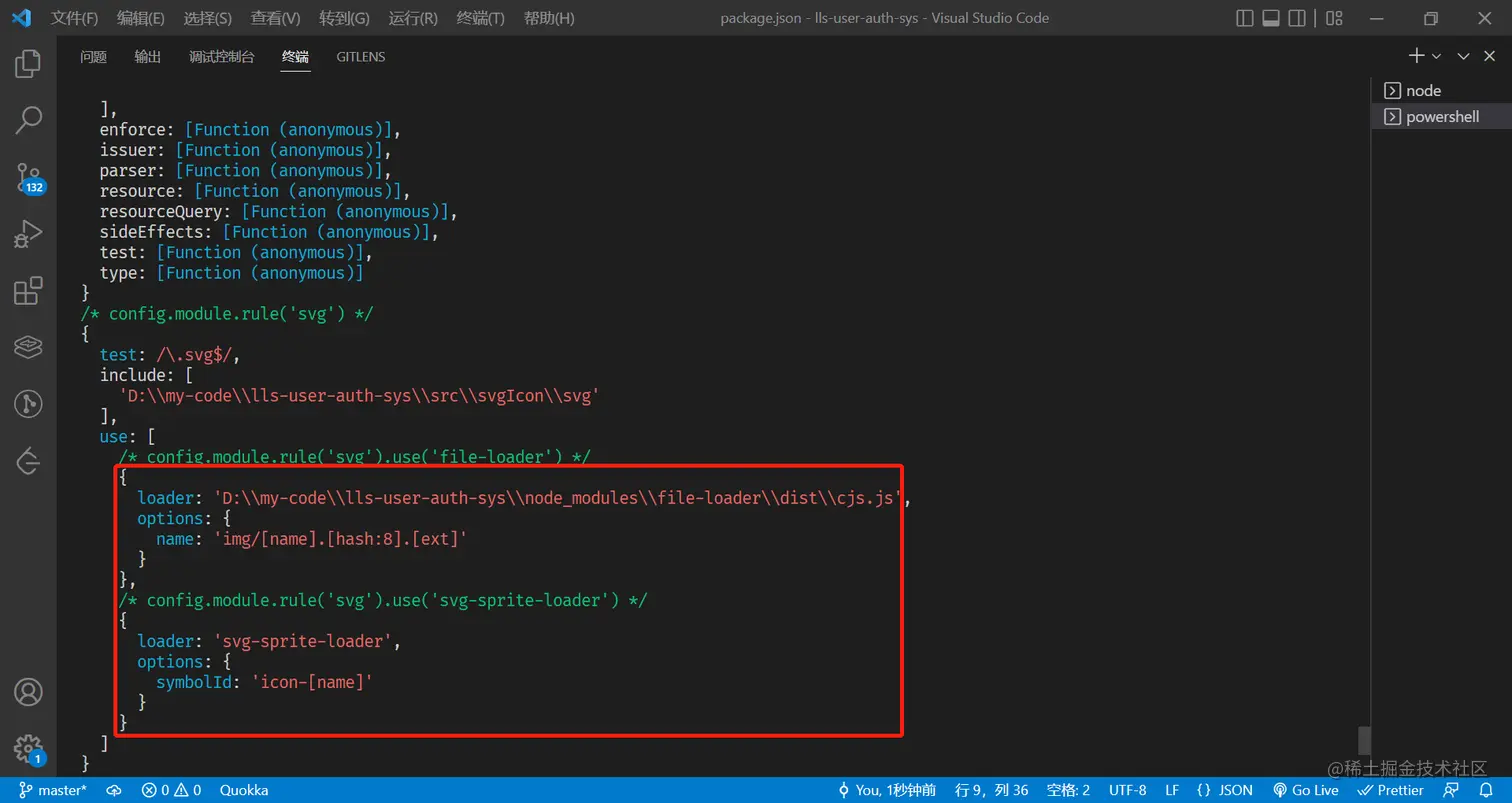Open the 帮助(H) menu
Viewport: 1512px width, 803px height.
tap(549, 18)
